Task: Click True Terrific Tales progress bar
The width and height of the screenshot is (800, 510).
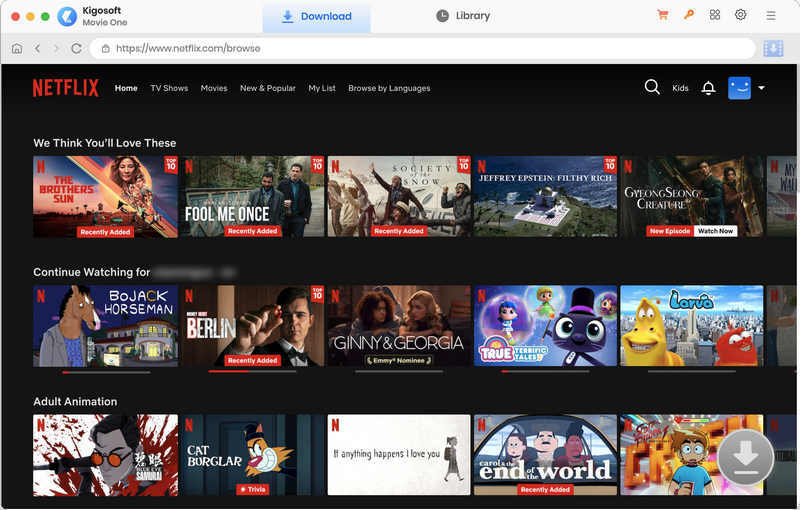Action: 545,371
